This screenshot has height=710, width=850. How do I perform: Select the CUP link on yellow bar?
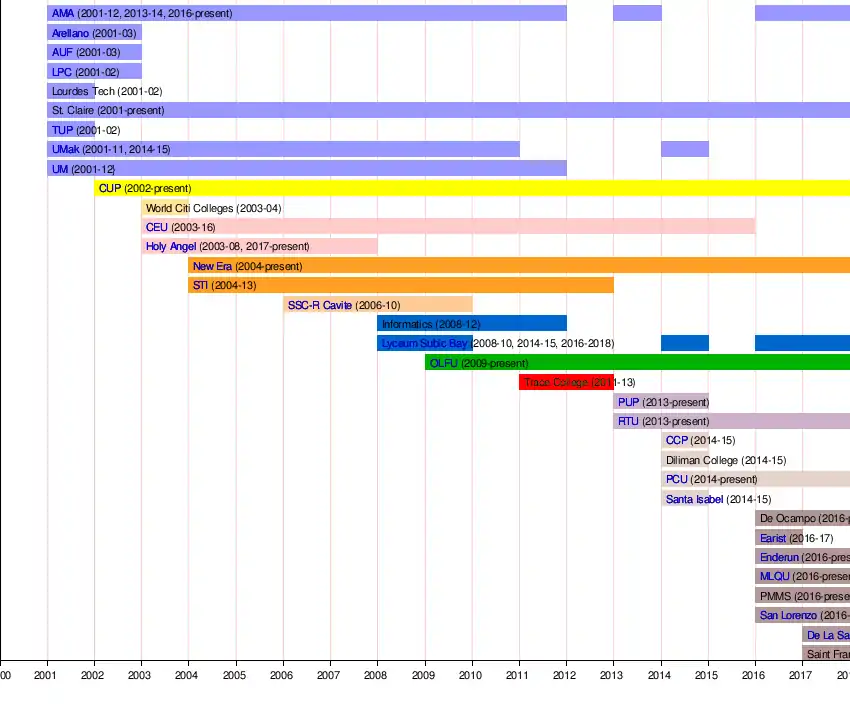coord(110,188)
